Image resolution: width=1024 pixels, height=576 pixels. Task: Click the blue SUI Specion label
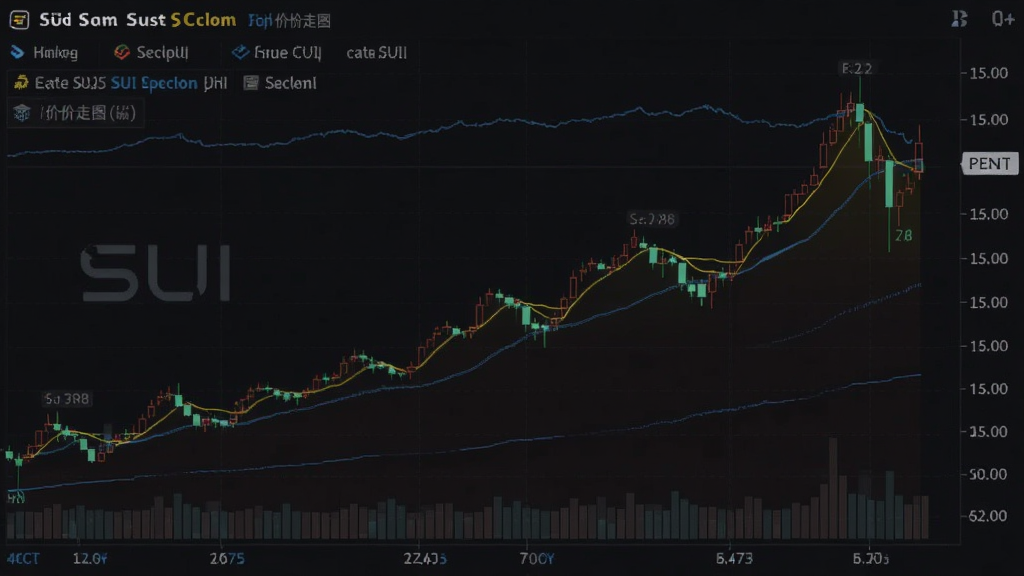pyautogui.click(x=154, y=83)
